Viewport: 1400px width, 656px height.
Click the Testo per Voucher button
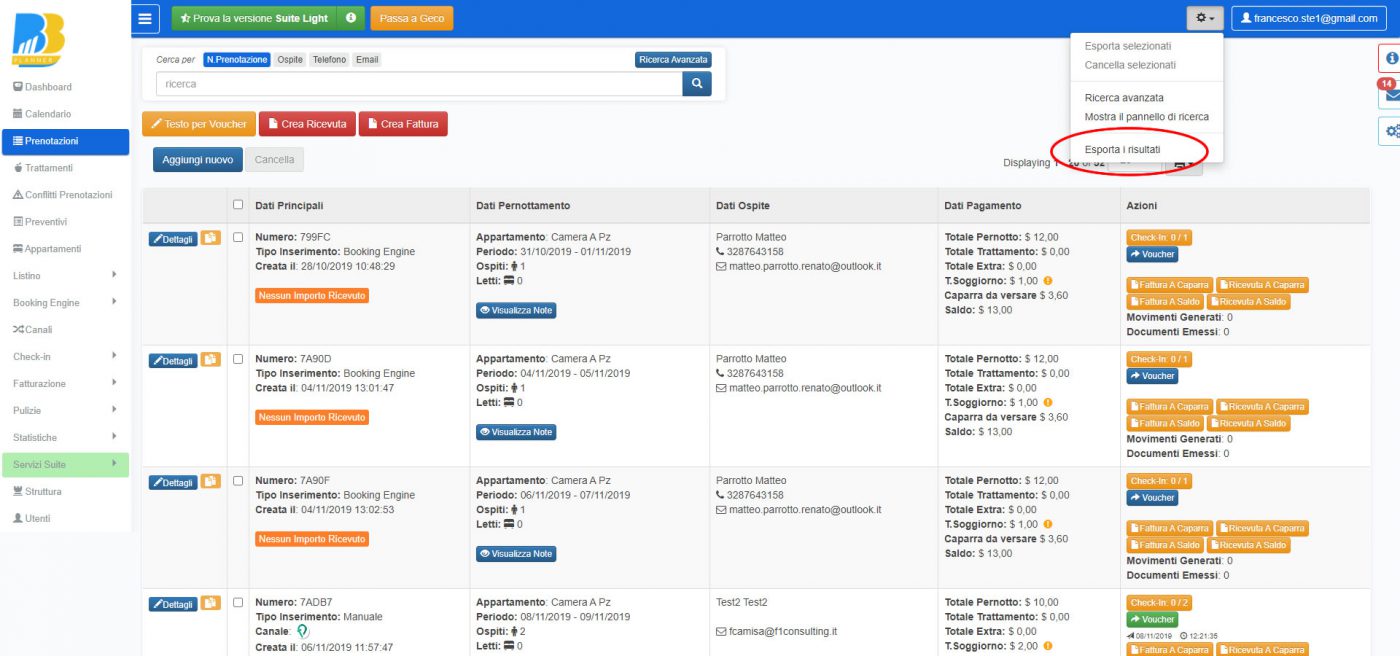(x=199, y=124)
